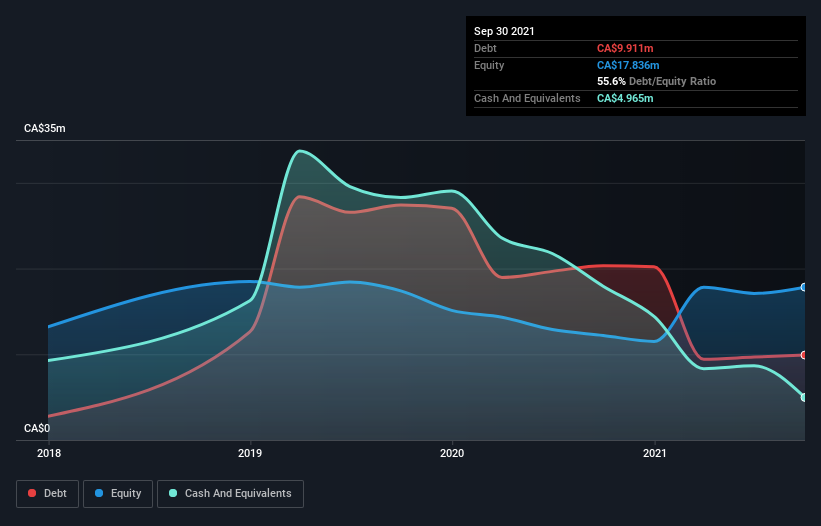
Task: Select the 2019 x-axis label
Action: (x=250, y=453)
